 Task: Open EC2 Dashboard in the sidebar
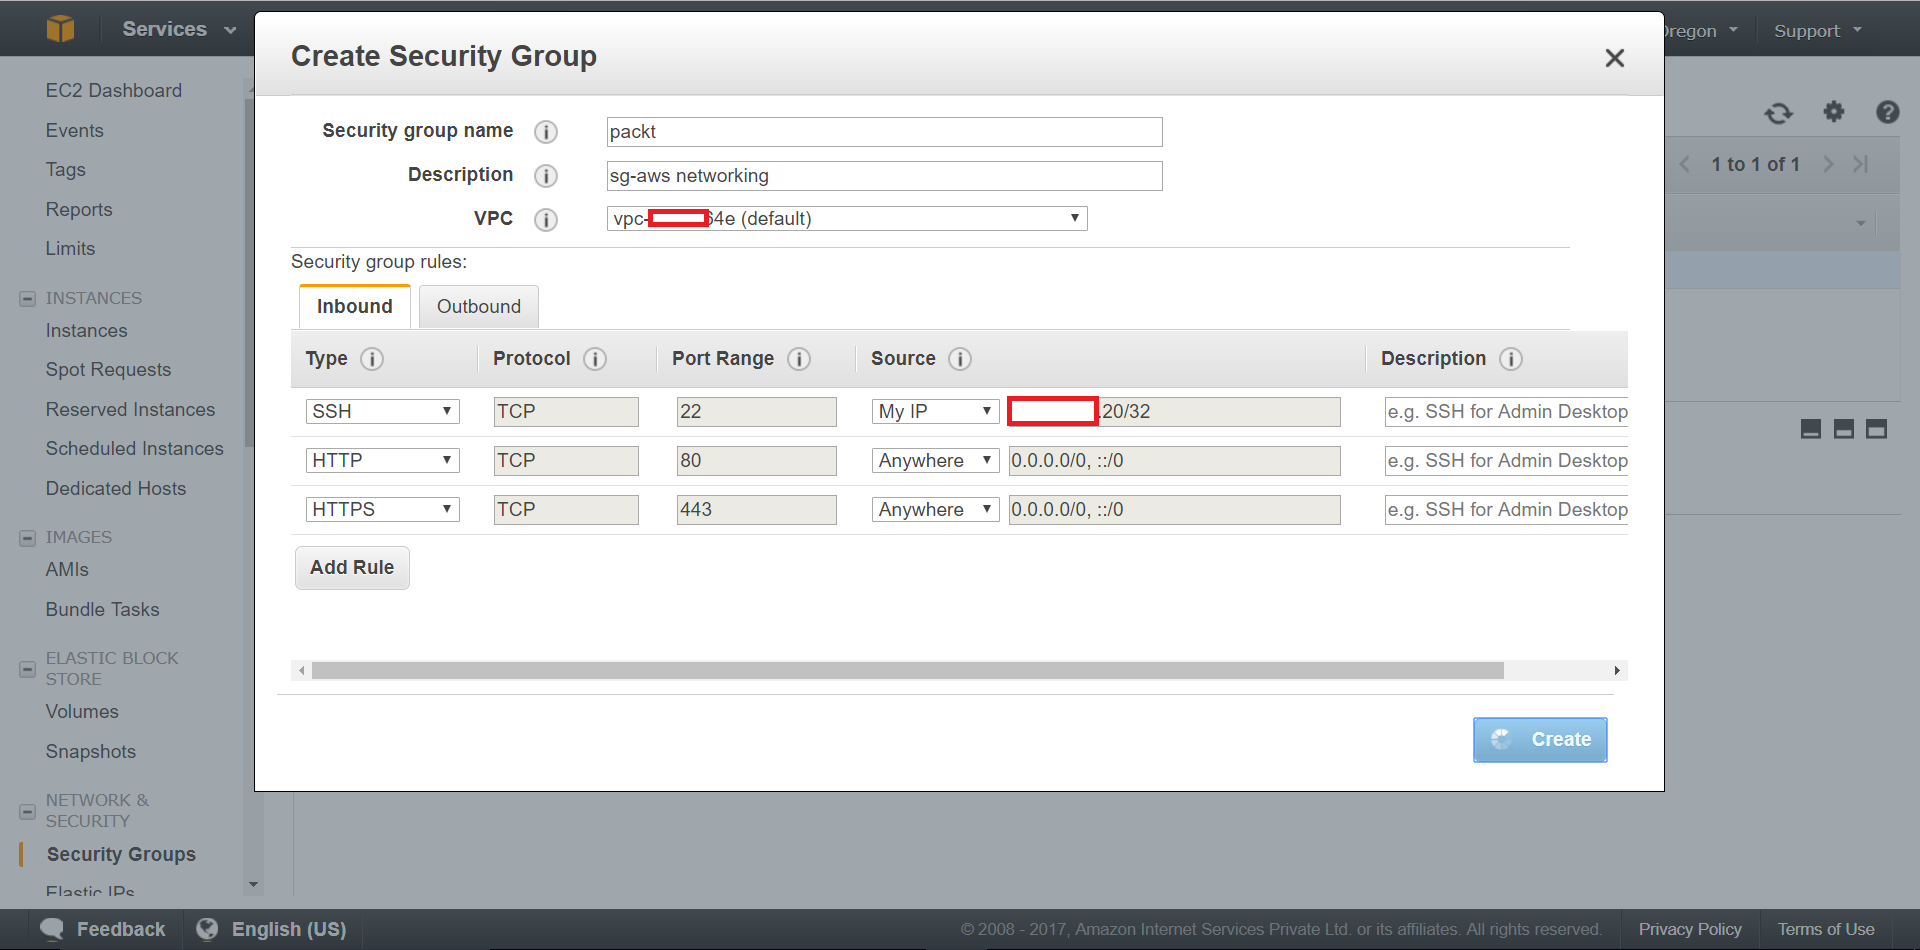click(x=114, y=90)
